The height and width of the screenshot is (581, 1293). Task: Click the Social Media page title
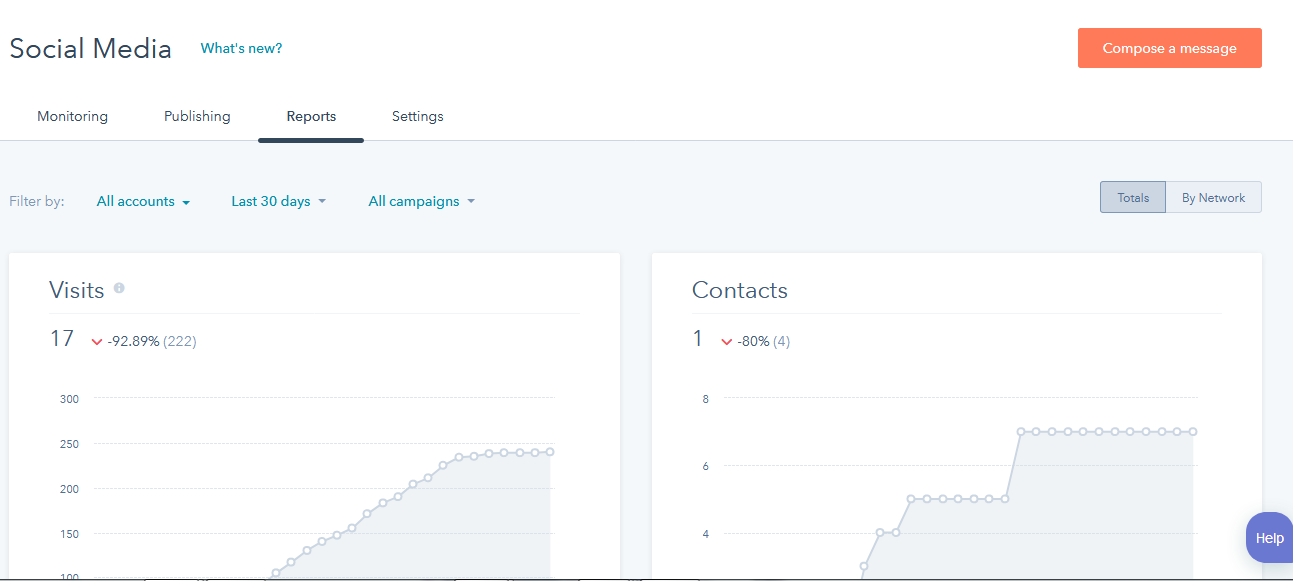pos(91,49)
